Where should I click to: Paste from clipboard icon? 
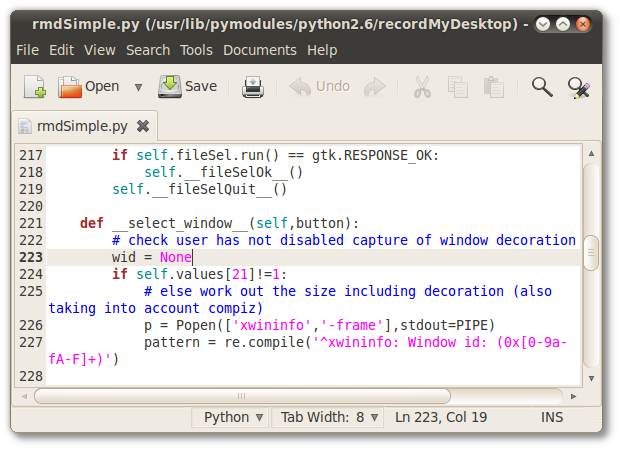coord(493,87)
